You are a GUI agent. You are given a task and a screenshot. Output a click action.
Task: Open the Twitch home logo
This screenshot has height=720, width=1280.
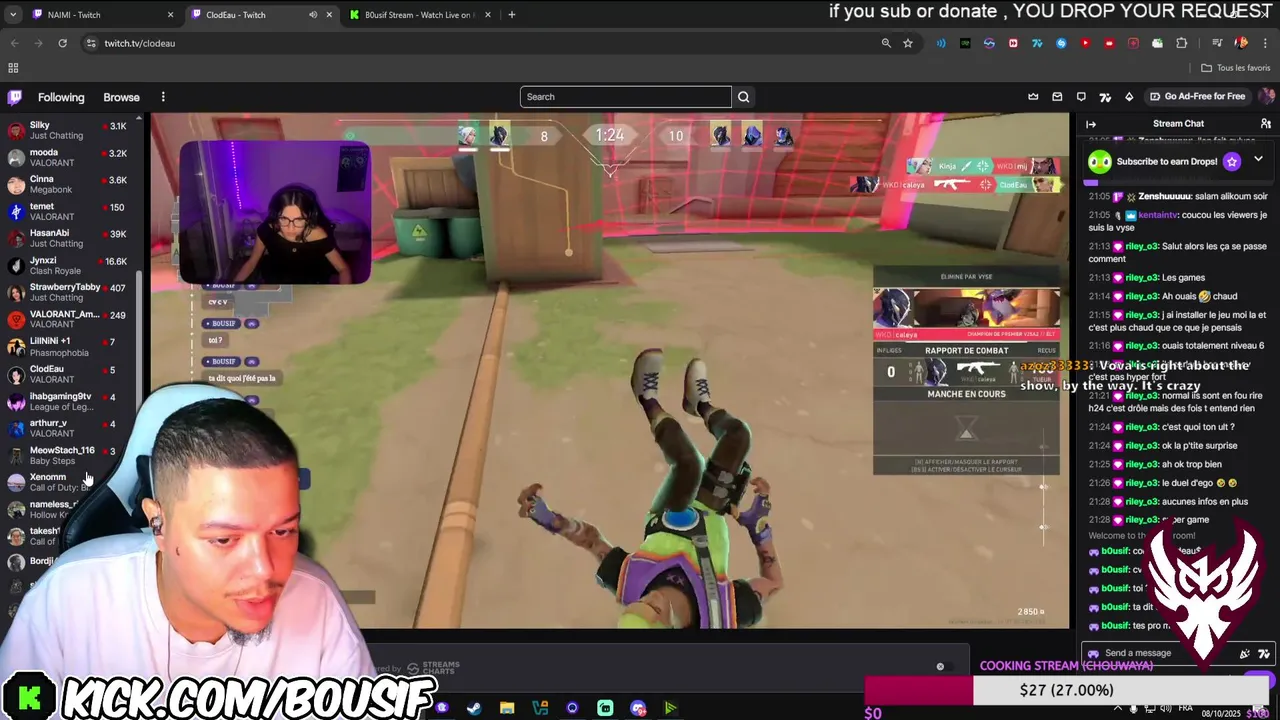pyautogui.click(x=14, y=97)
